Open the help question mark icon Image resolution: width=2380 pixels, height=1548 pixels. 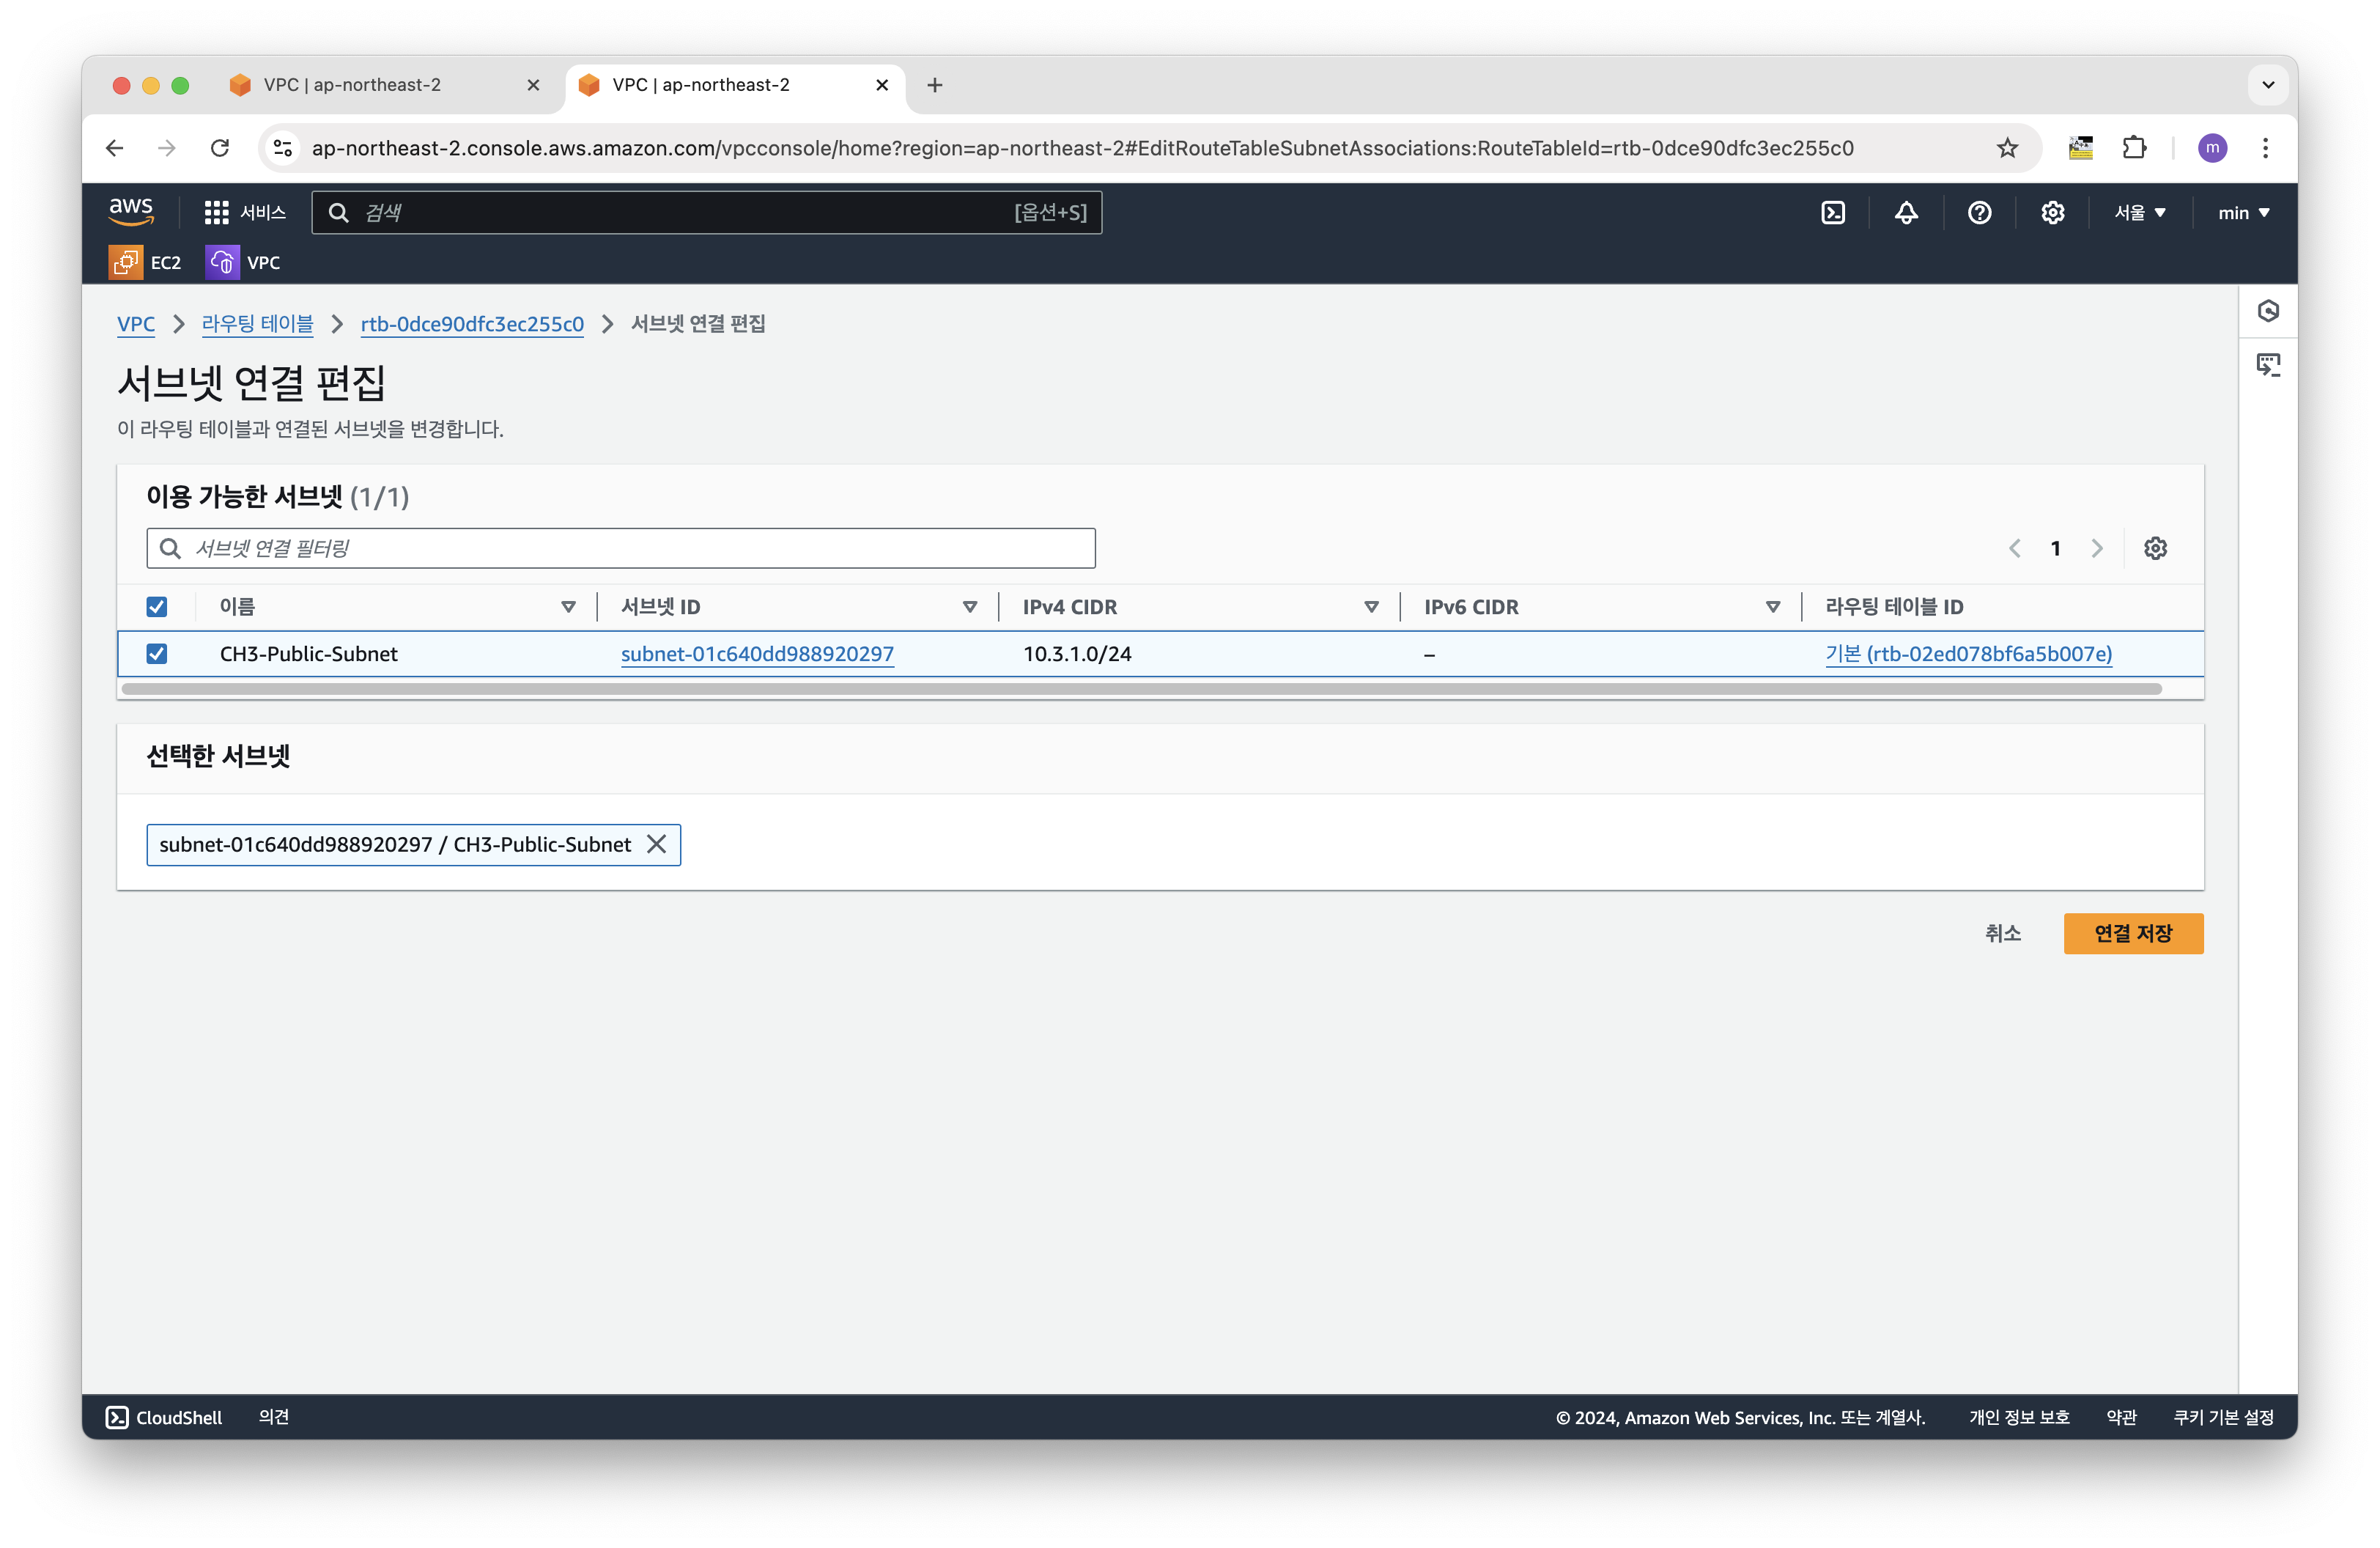coord(1979,213)
